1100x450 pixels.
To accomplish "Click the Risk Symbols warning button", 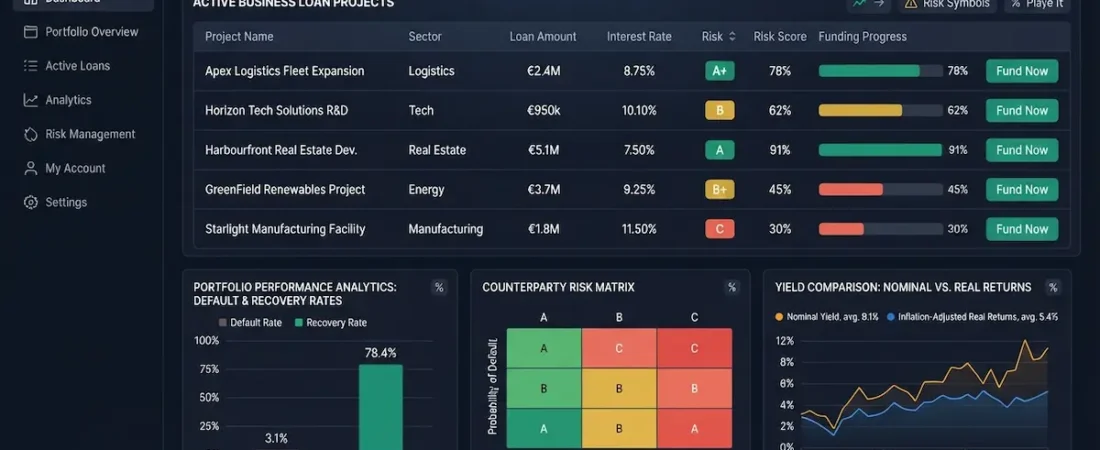I will click(947, 4).
